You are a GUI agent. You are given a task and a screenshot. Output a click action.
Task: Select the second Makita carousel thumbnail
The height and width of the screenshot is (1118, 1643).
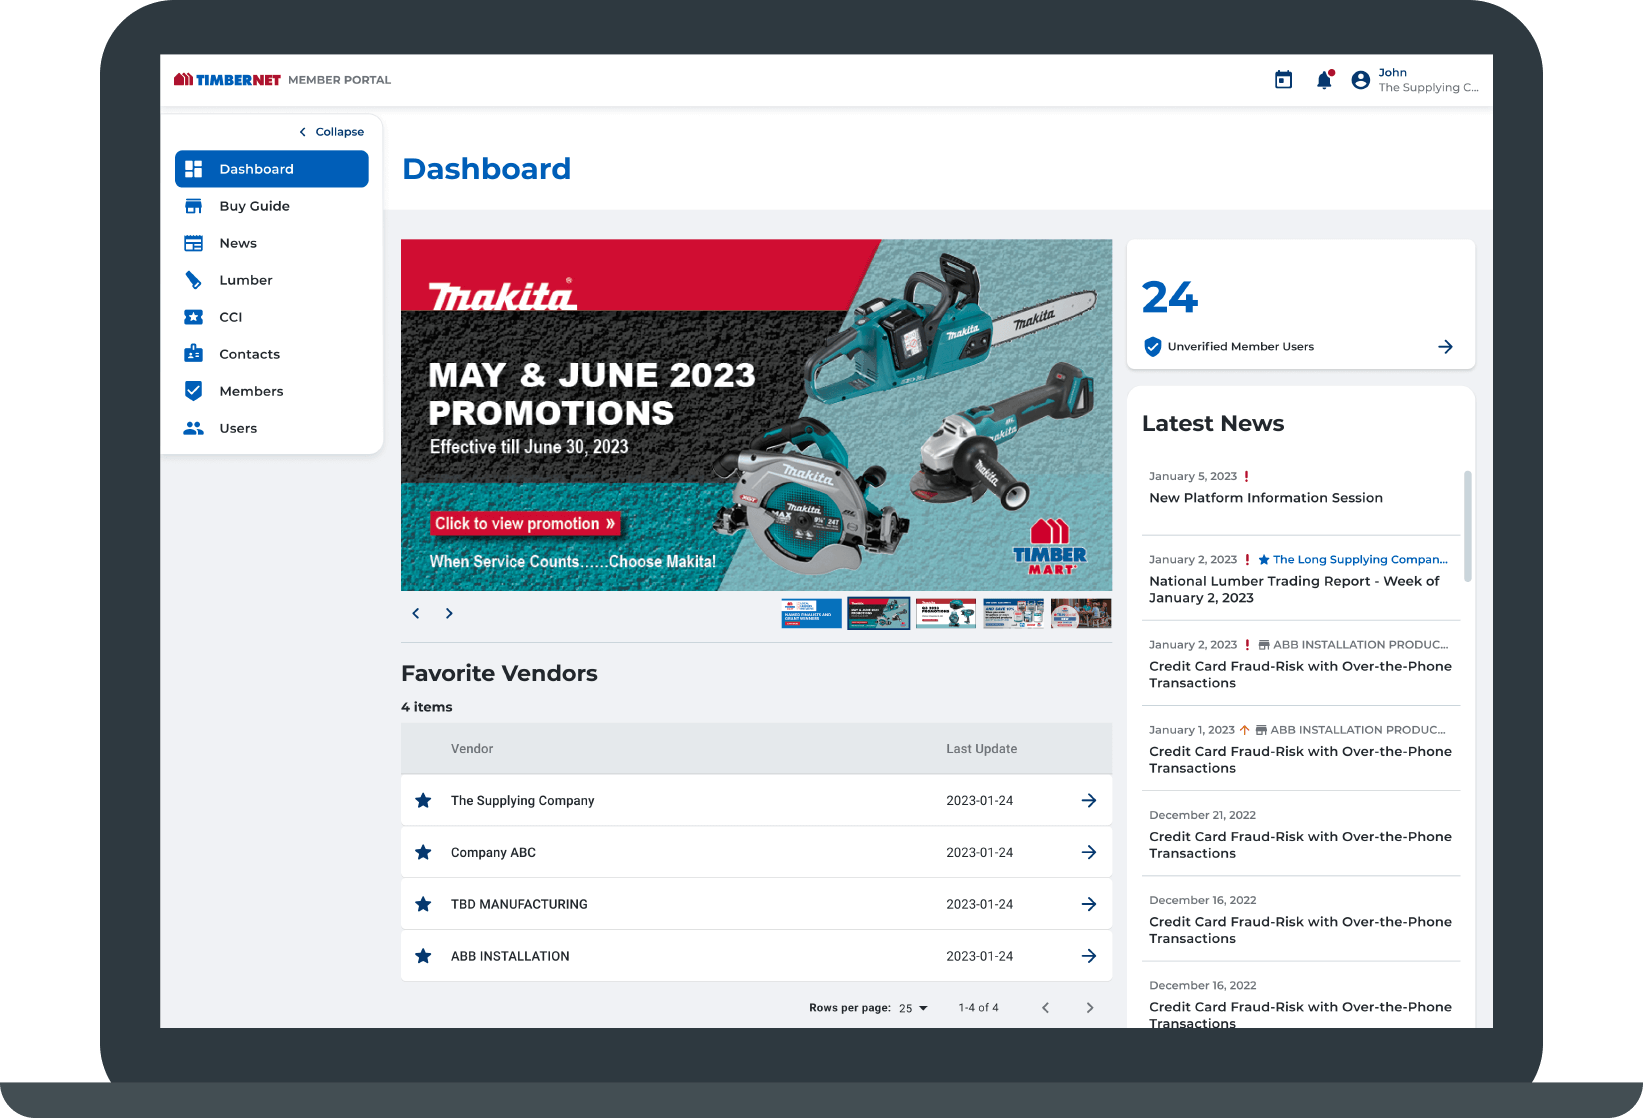[879, 613]
